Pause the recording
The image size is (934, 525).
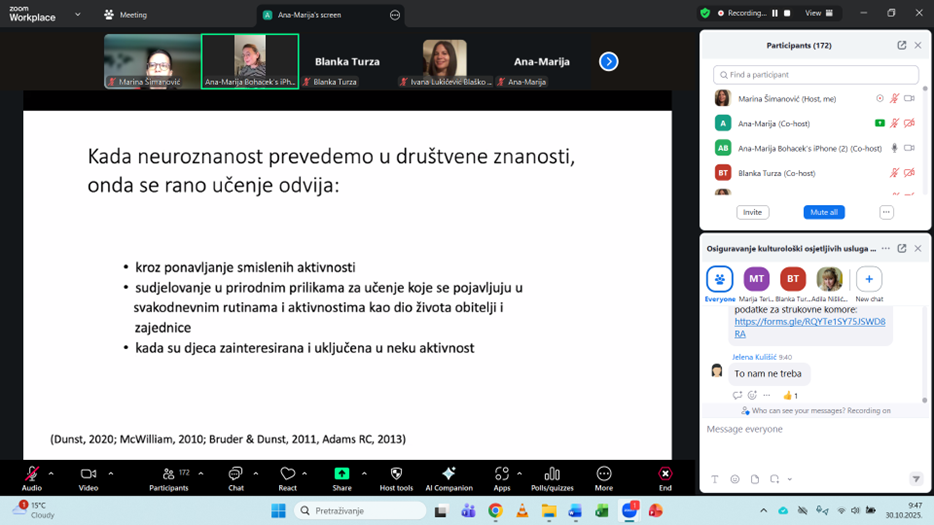(x=774, y=13)
